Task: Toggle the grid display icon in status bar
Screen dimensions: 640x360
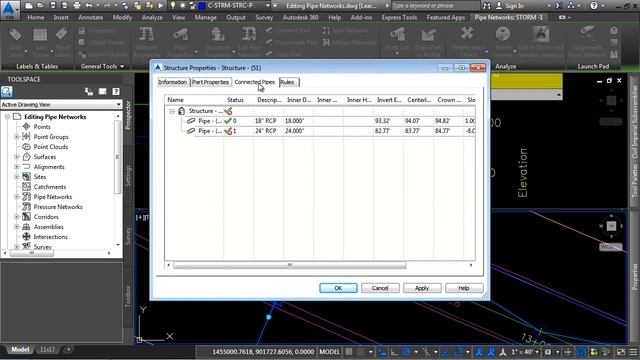Action: coord(349,351)
